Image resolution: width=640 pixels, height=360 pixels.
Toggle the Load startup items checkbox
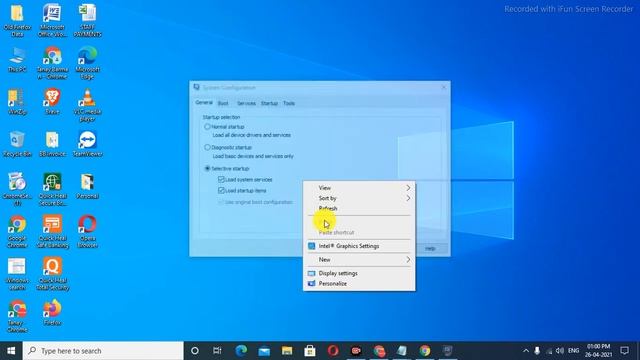click(221, 190)
